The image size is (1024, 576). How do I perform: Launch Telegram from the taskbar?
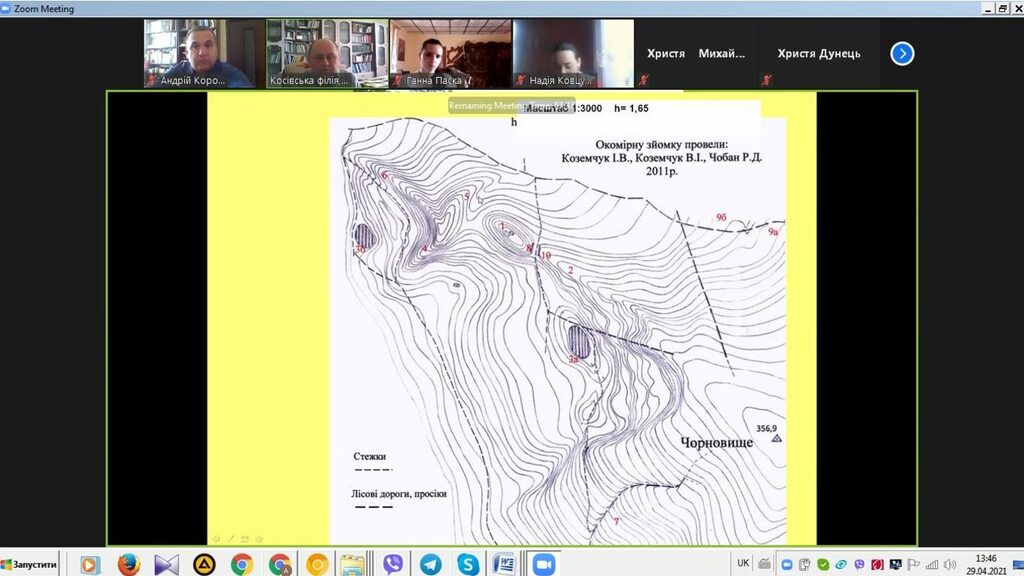point(431,564)
